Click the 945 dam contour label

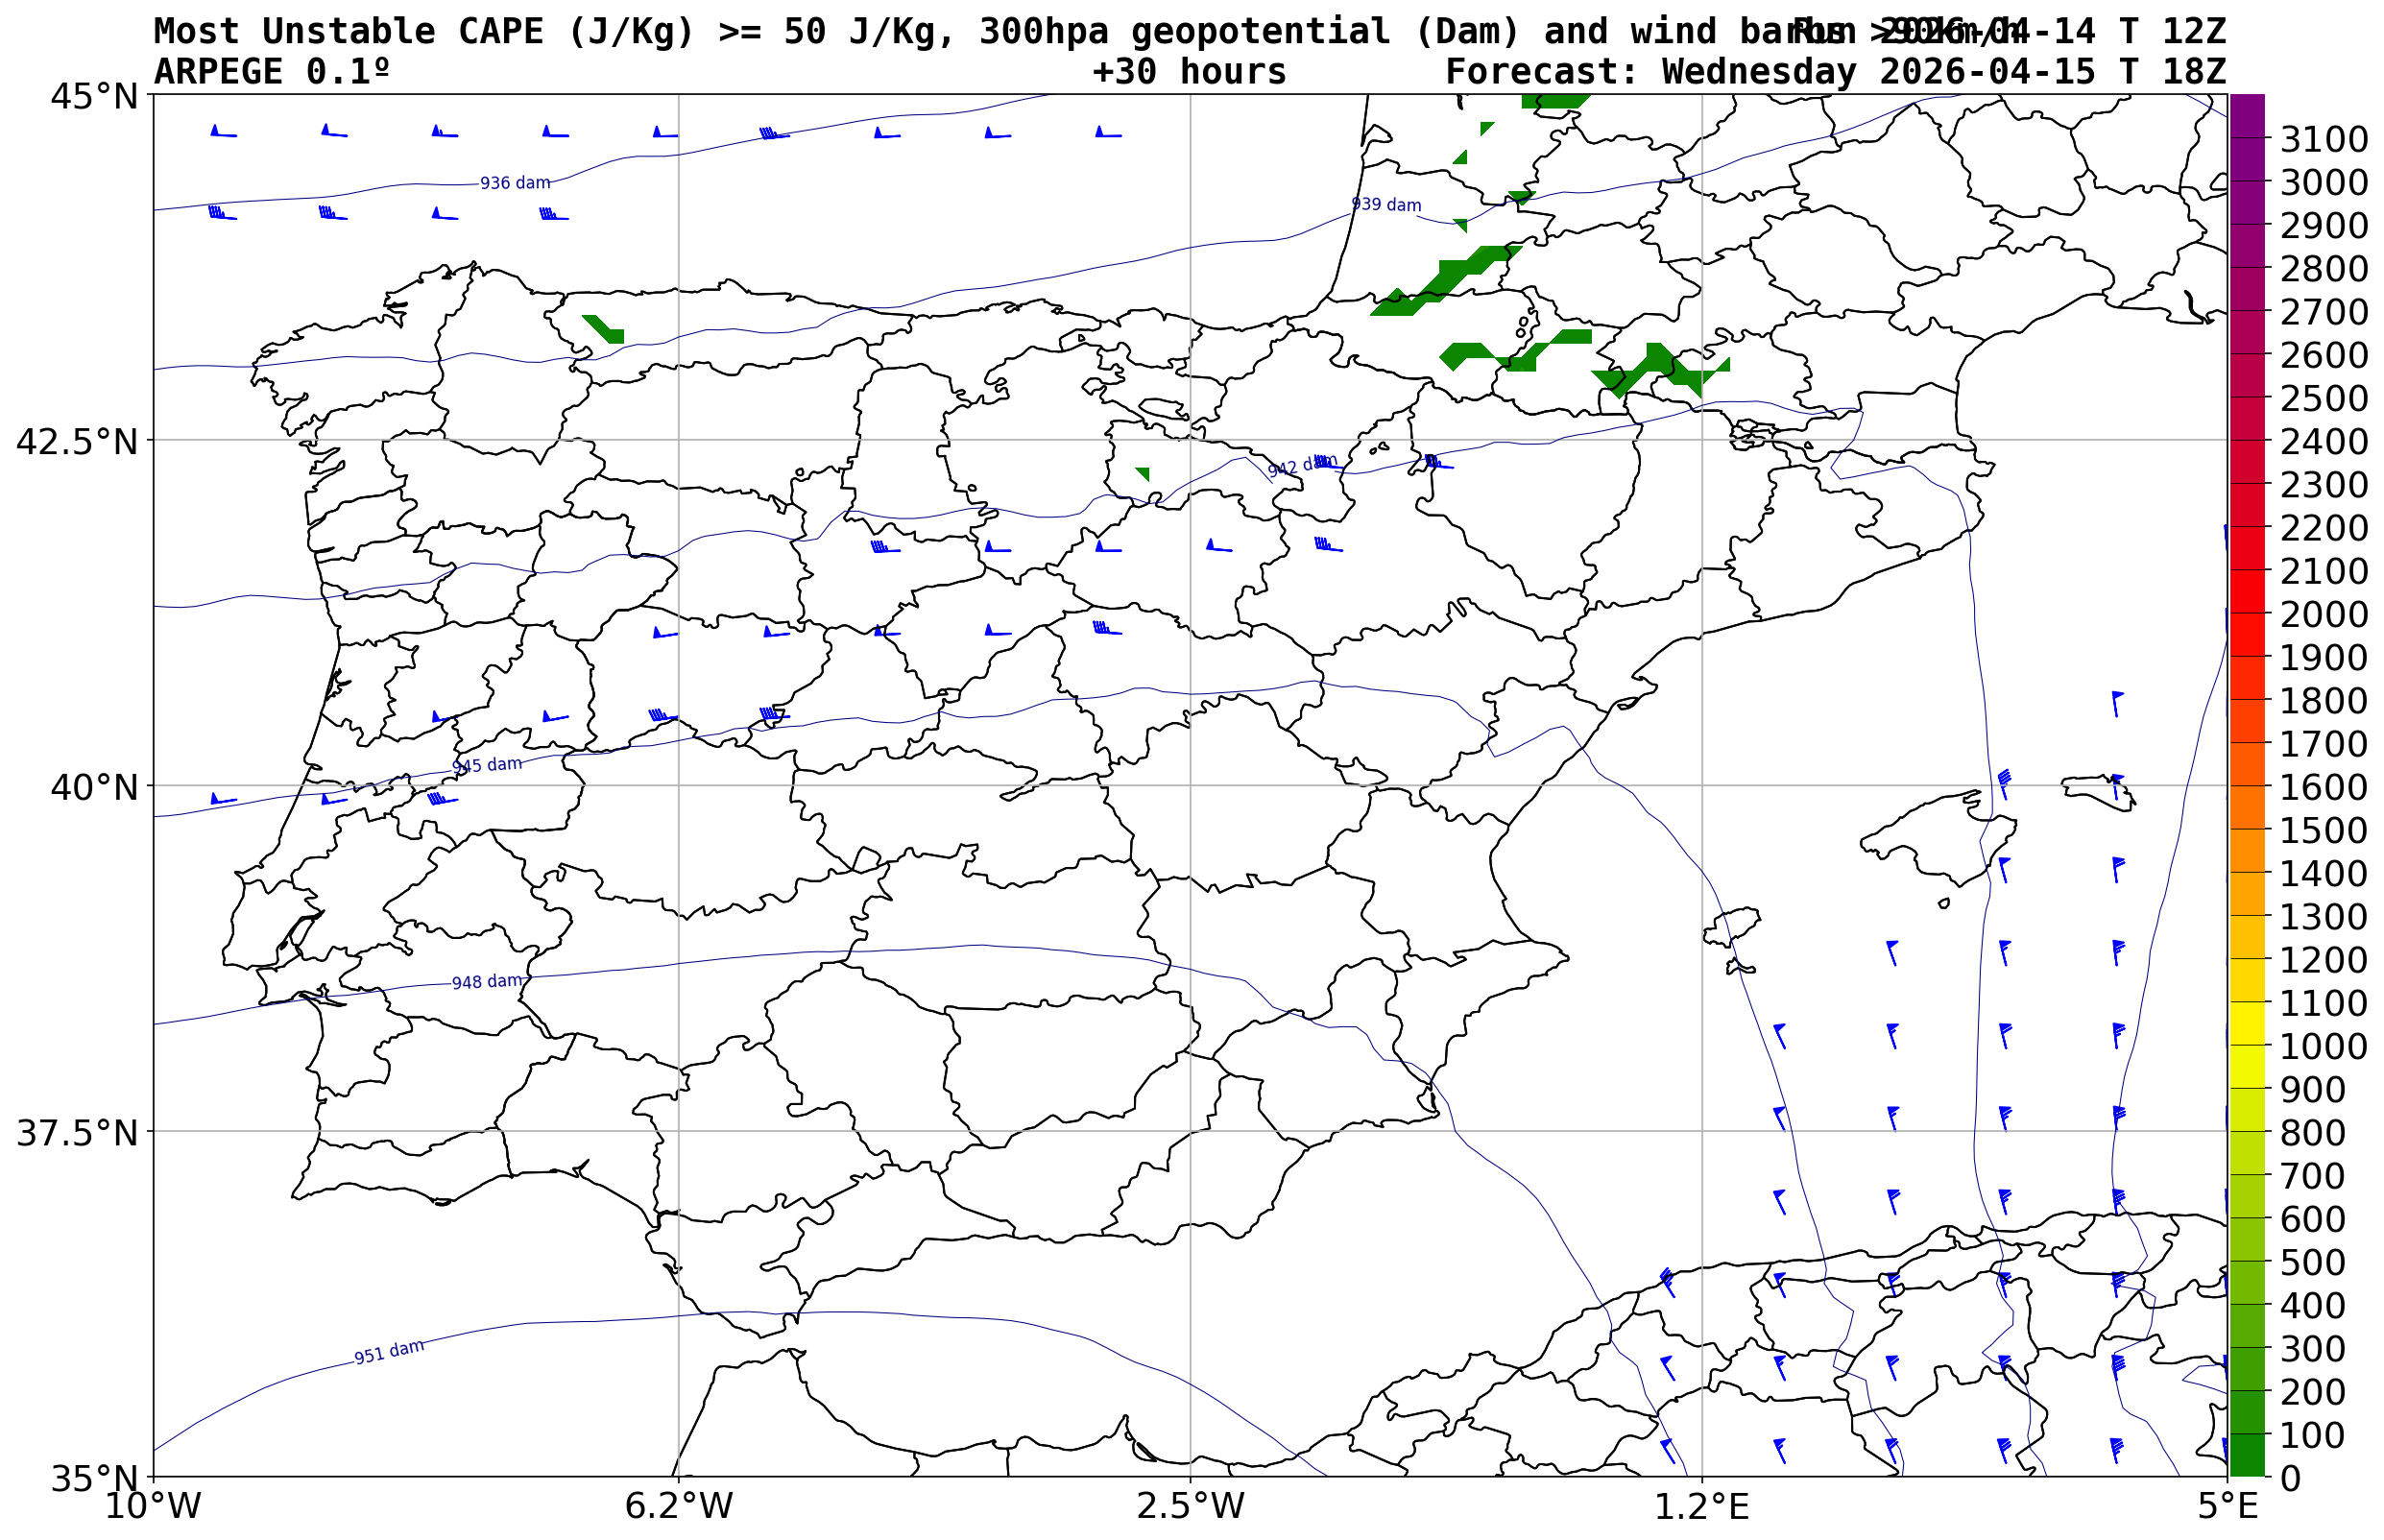point(487,765)
